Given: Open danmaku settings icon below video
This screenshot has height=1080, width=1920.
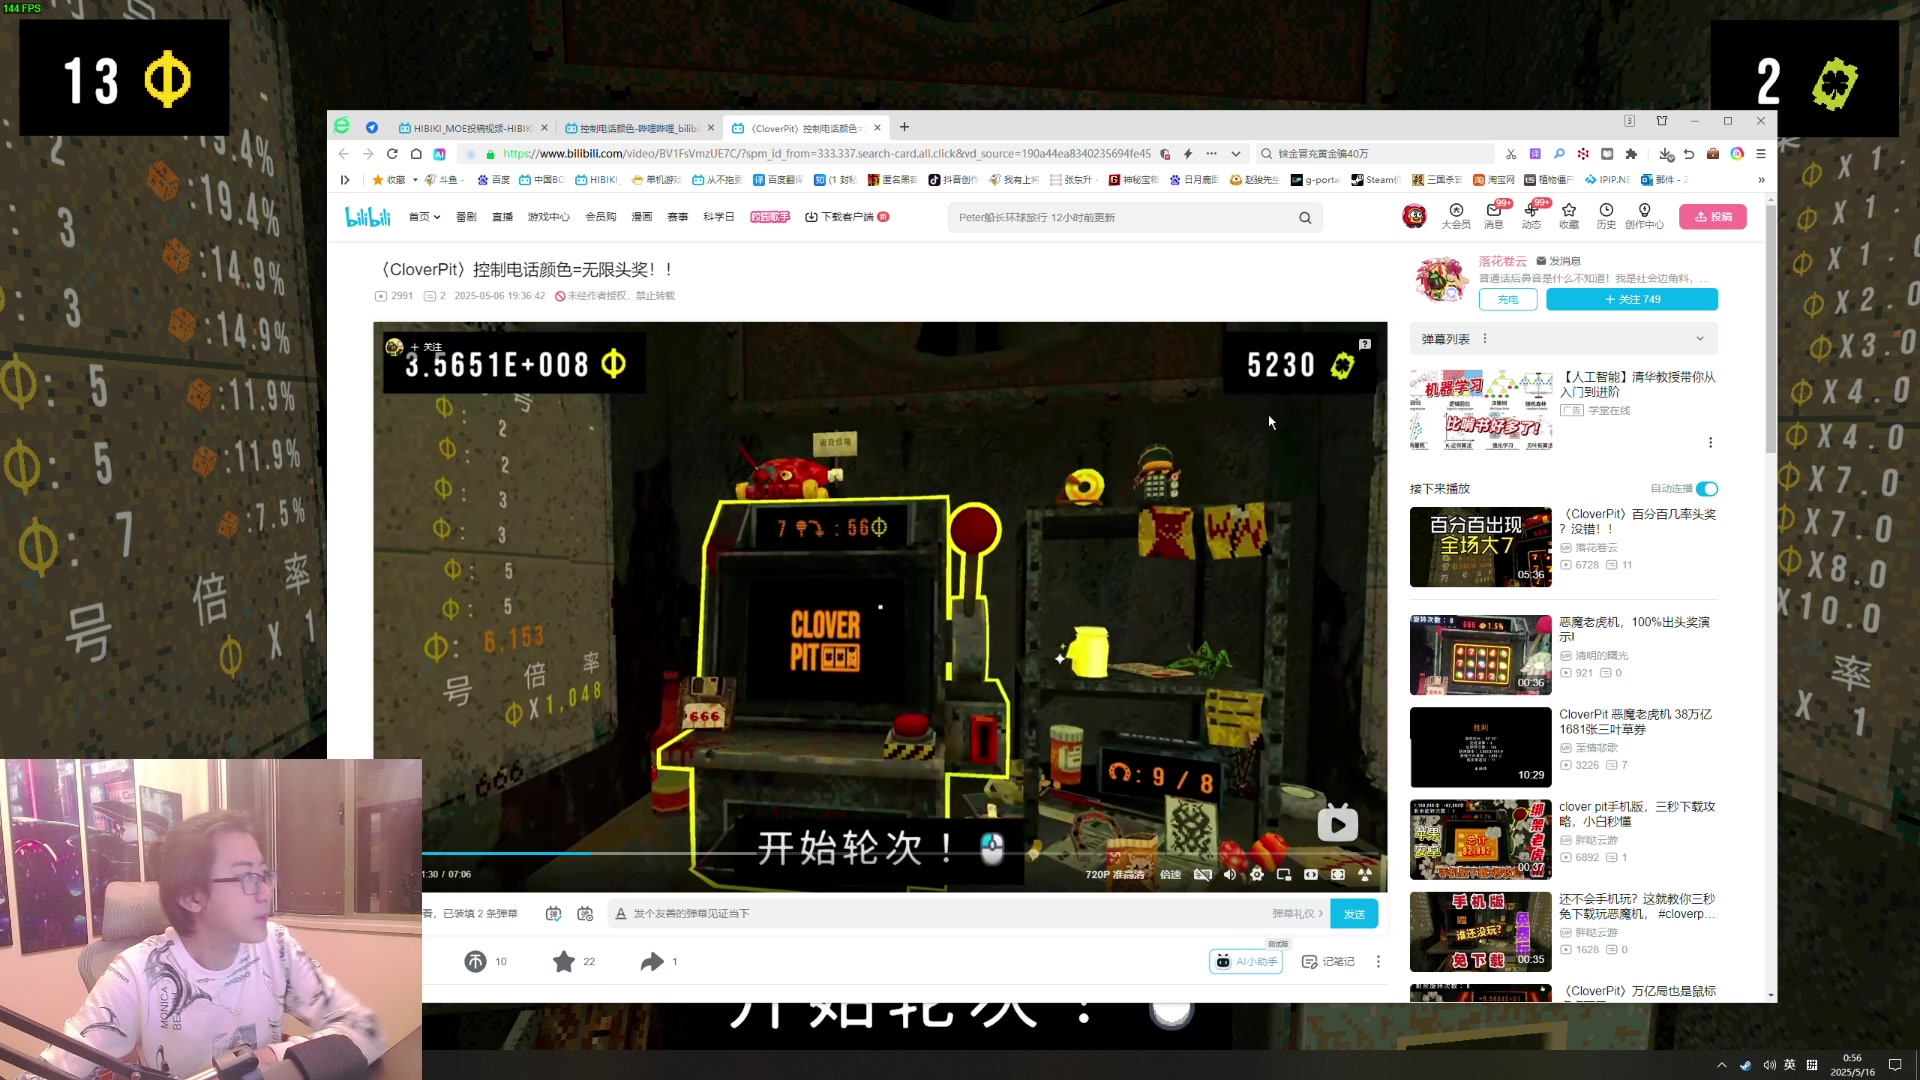Looking at the screenshot, I should [586, 914].
